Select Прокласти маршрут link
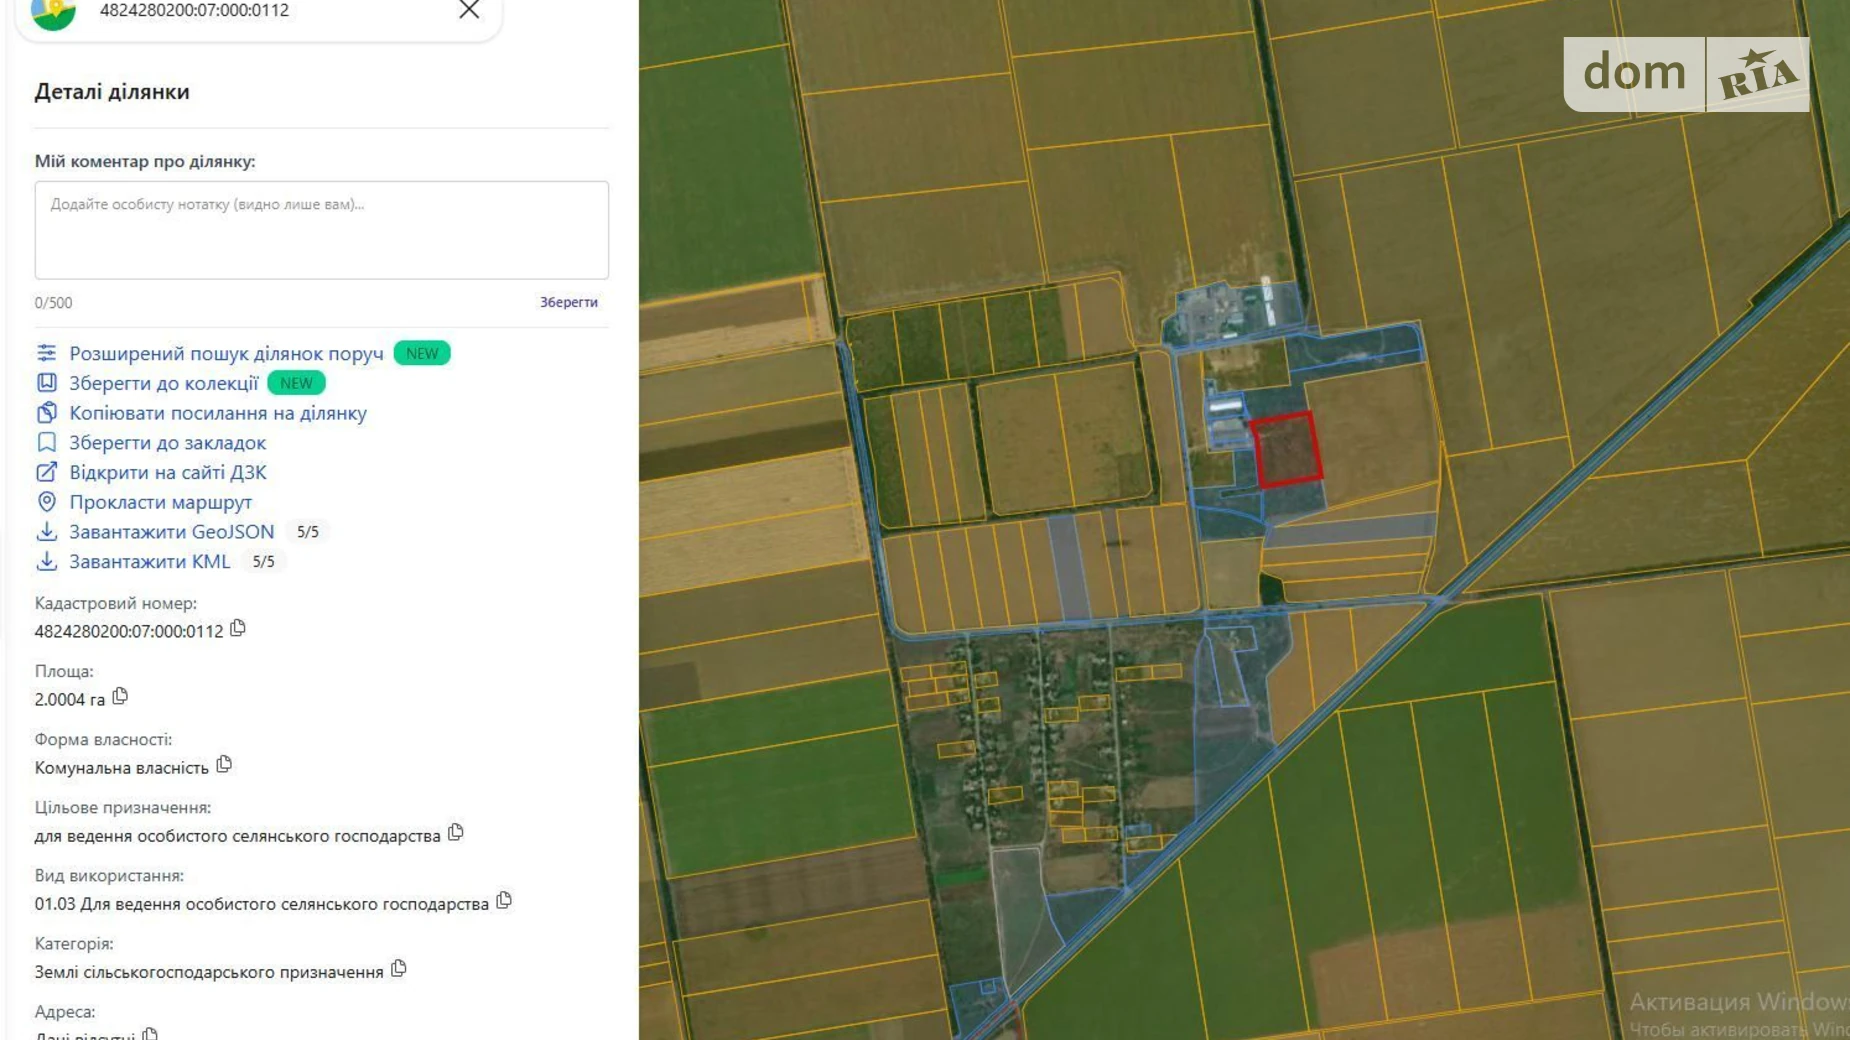 coord(160,503)
